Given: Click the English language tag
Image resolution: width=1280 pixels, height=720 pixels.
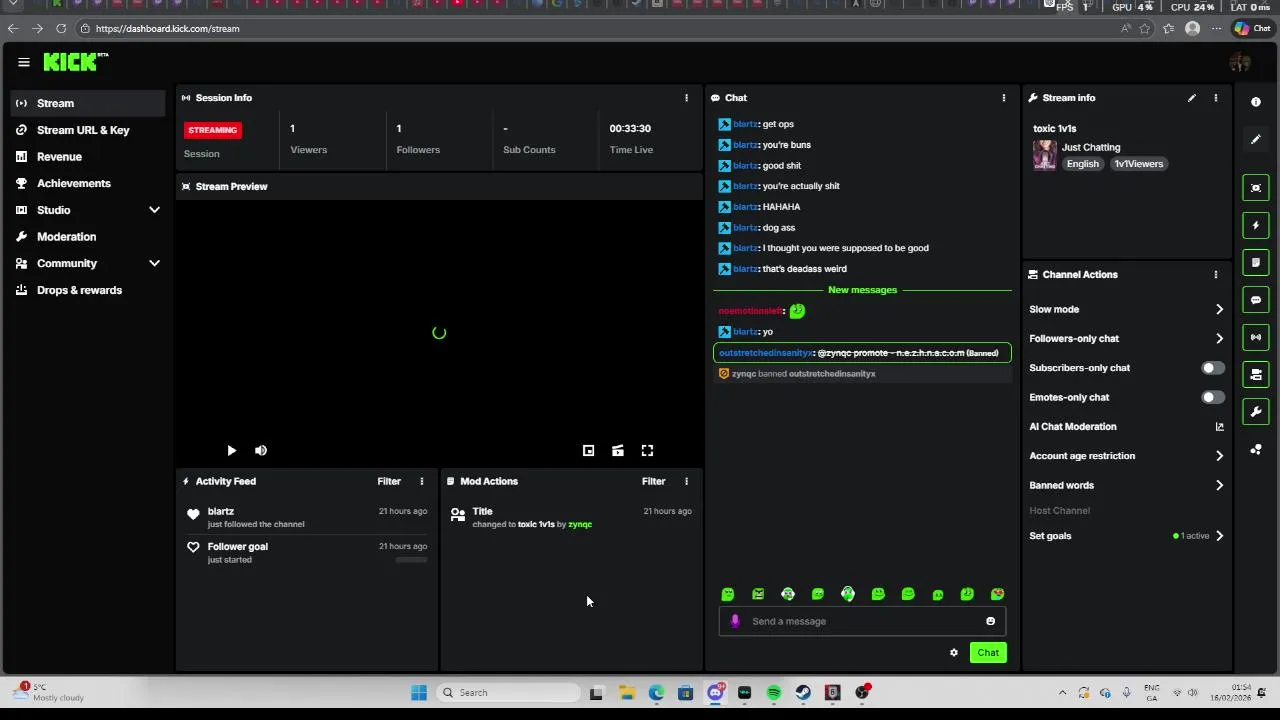Looking at the screenshot, I should (x=1082, y=164).
